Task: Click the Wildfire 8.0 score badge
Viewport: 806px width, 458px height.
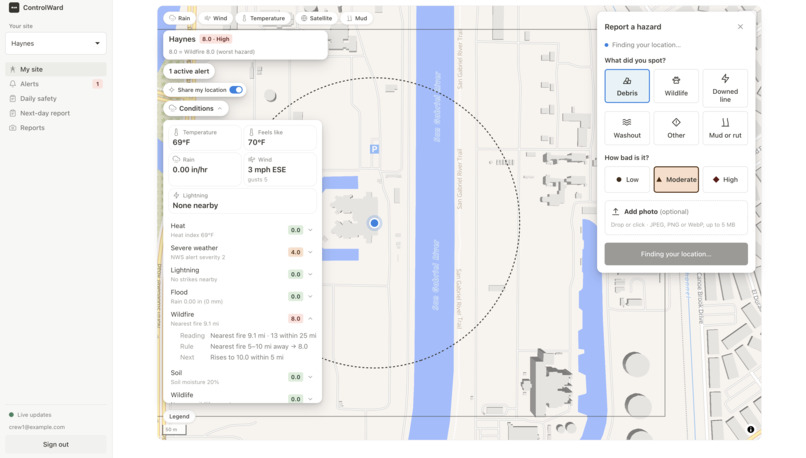Action: click(x=296, y=319)
